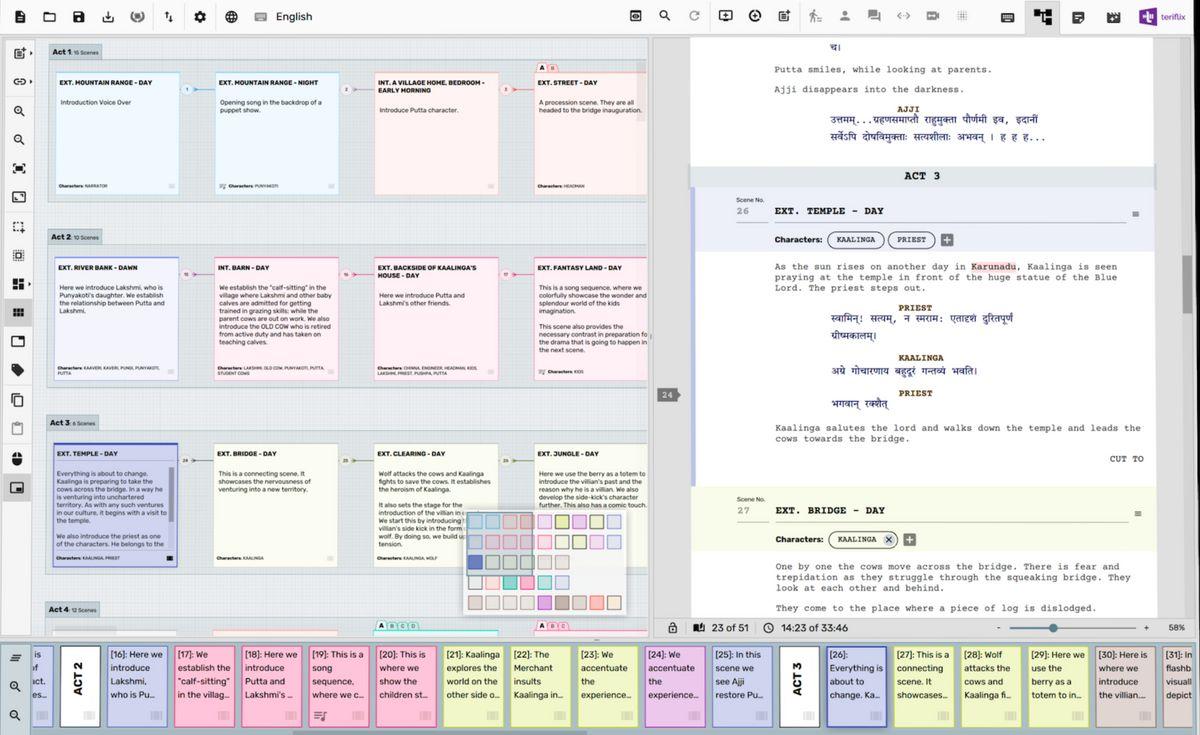Click the 24 side panel expander tab
Screen dimensions: 1200x735
coord(667,395)
